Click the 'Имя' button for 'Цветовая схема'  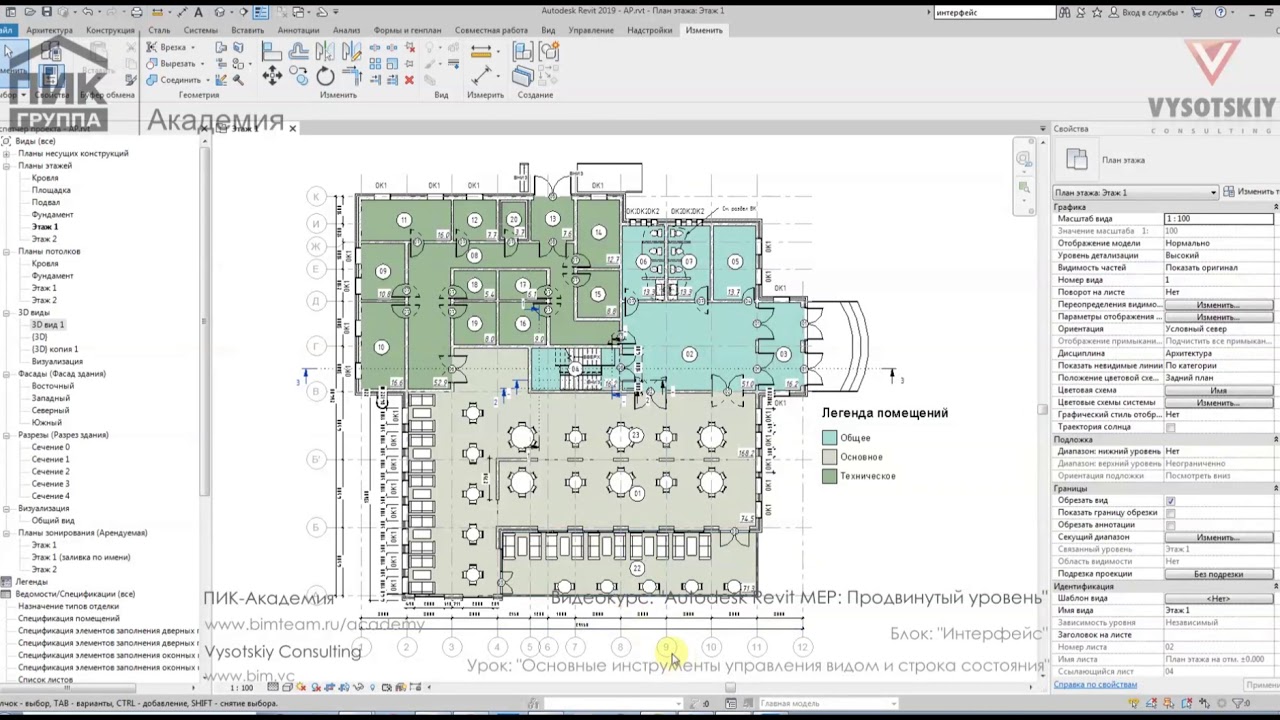(x=1218, y=390)
